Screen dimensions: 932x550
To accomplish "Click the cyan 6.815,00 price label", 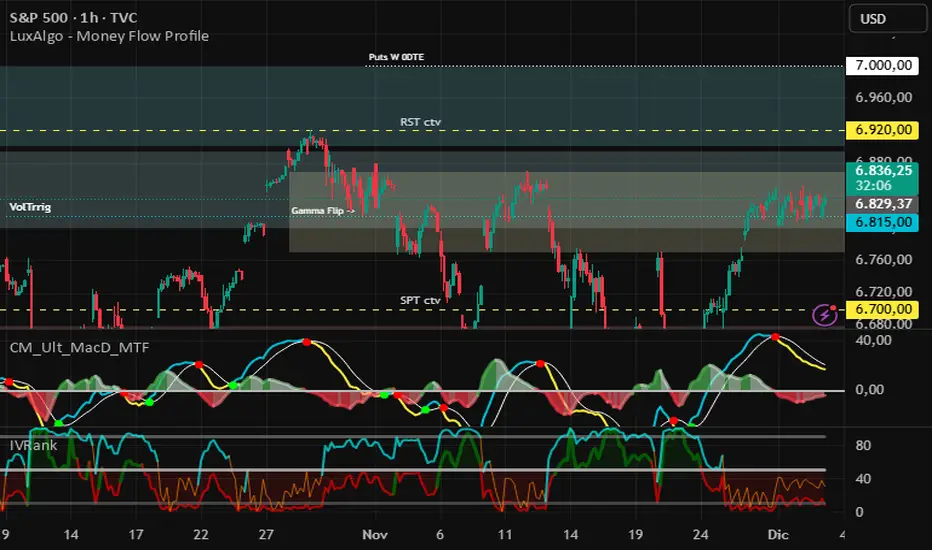I will click(x=882, y=222).
